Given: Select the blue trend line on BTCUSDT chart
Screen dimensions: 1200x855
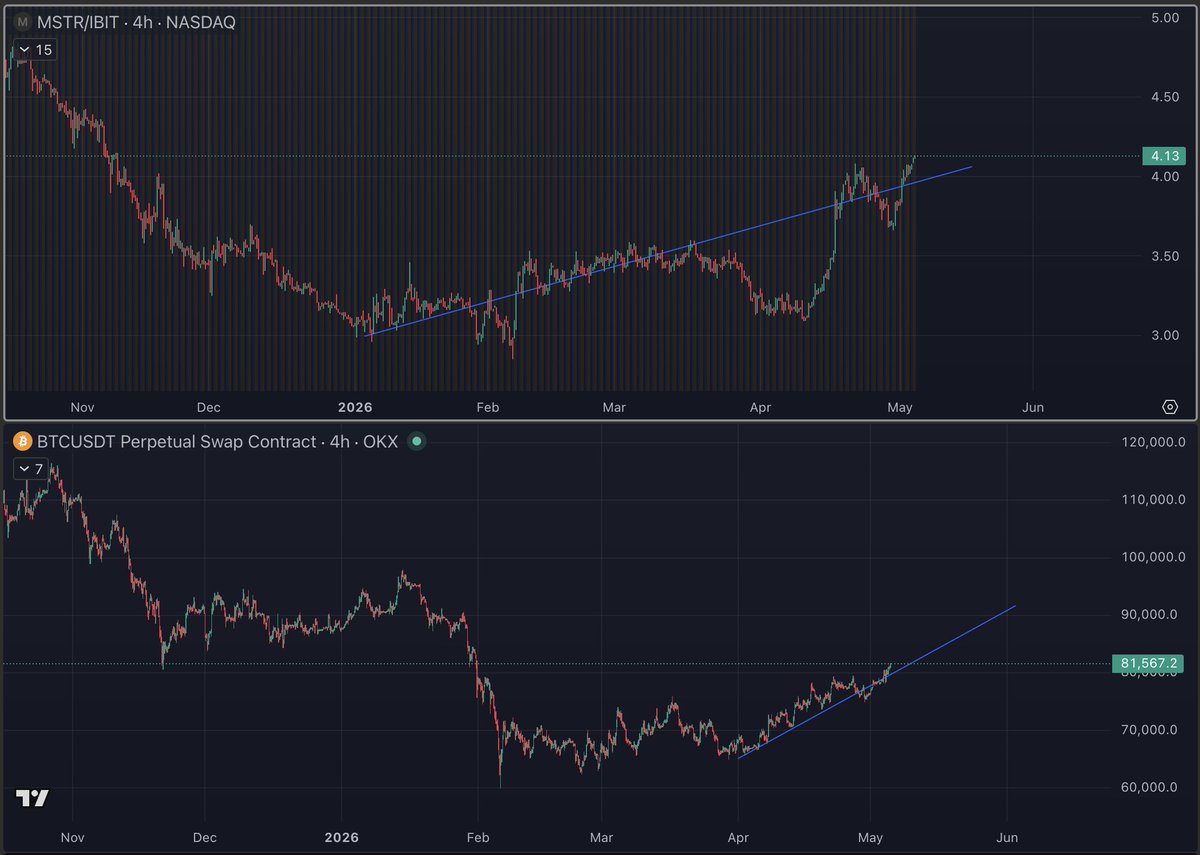Looking at the screenshot, I should (877, 682).
